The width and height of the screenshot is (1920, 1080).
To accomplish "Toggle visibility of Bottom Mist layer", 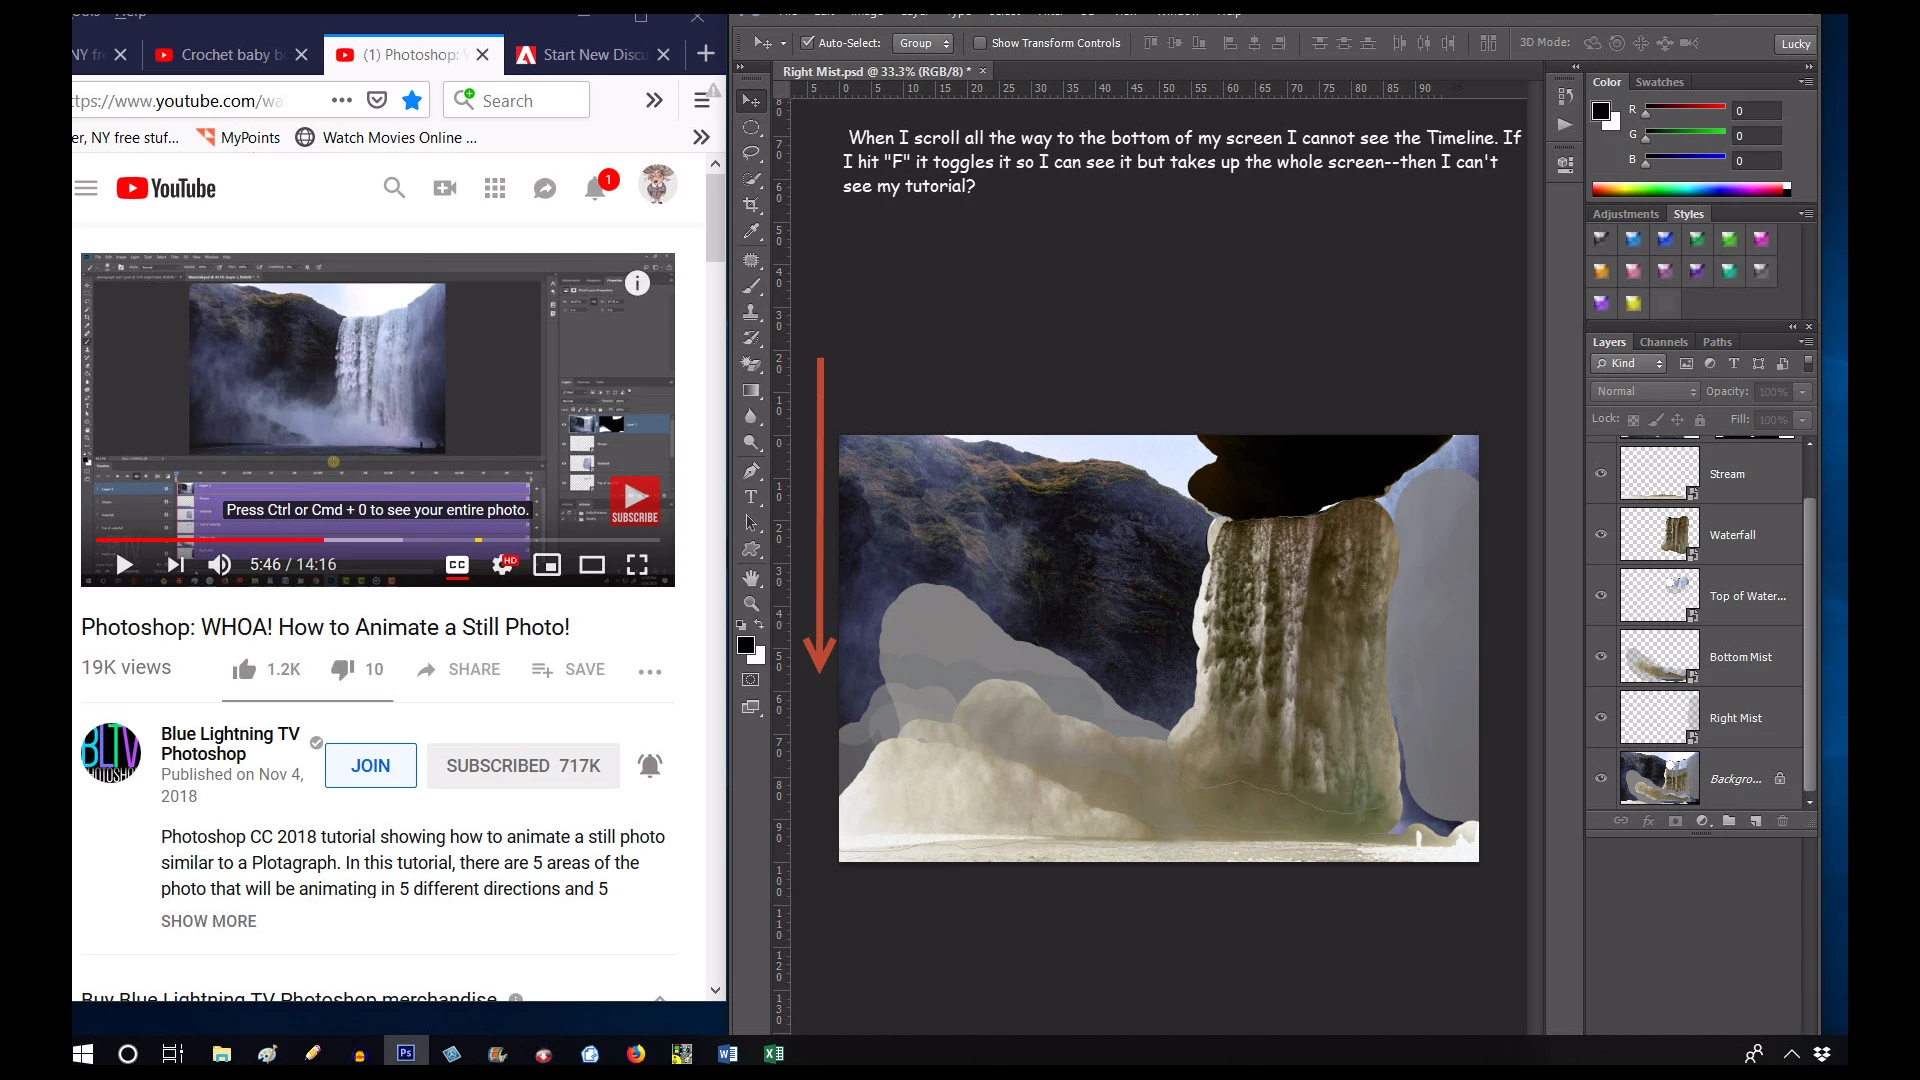I will [1601, 657].
